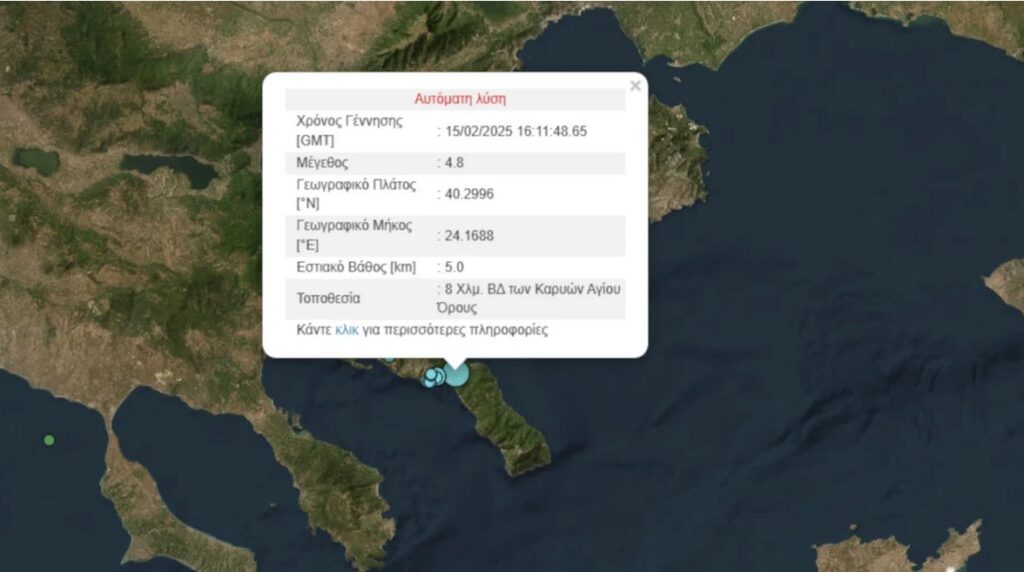Select the large earthquake marker under the popup
Screen dimensions: 1024x572
coord(456,374)
